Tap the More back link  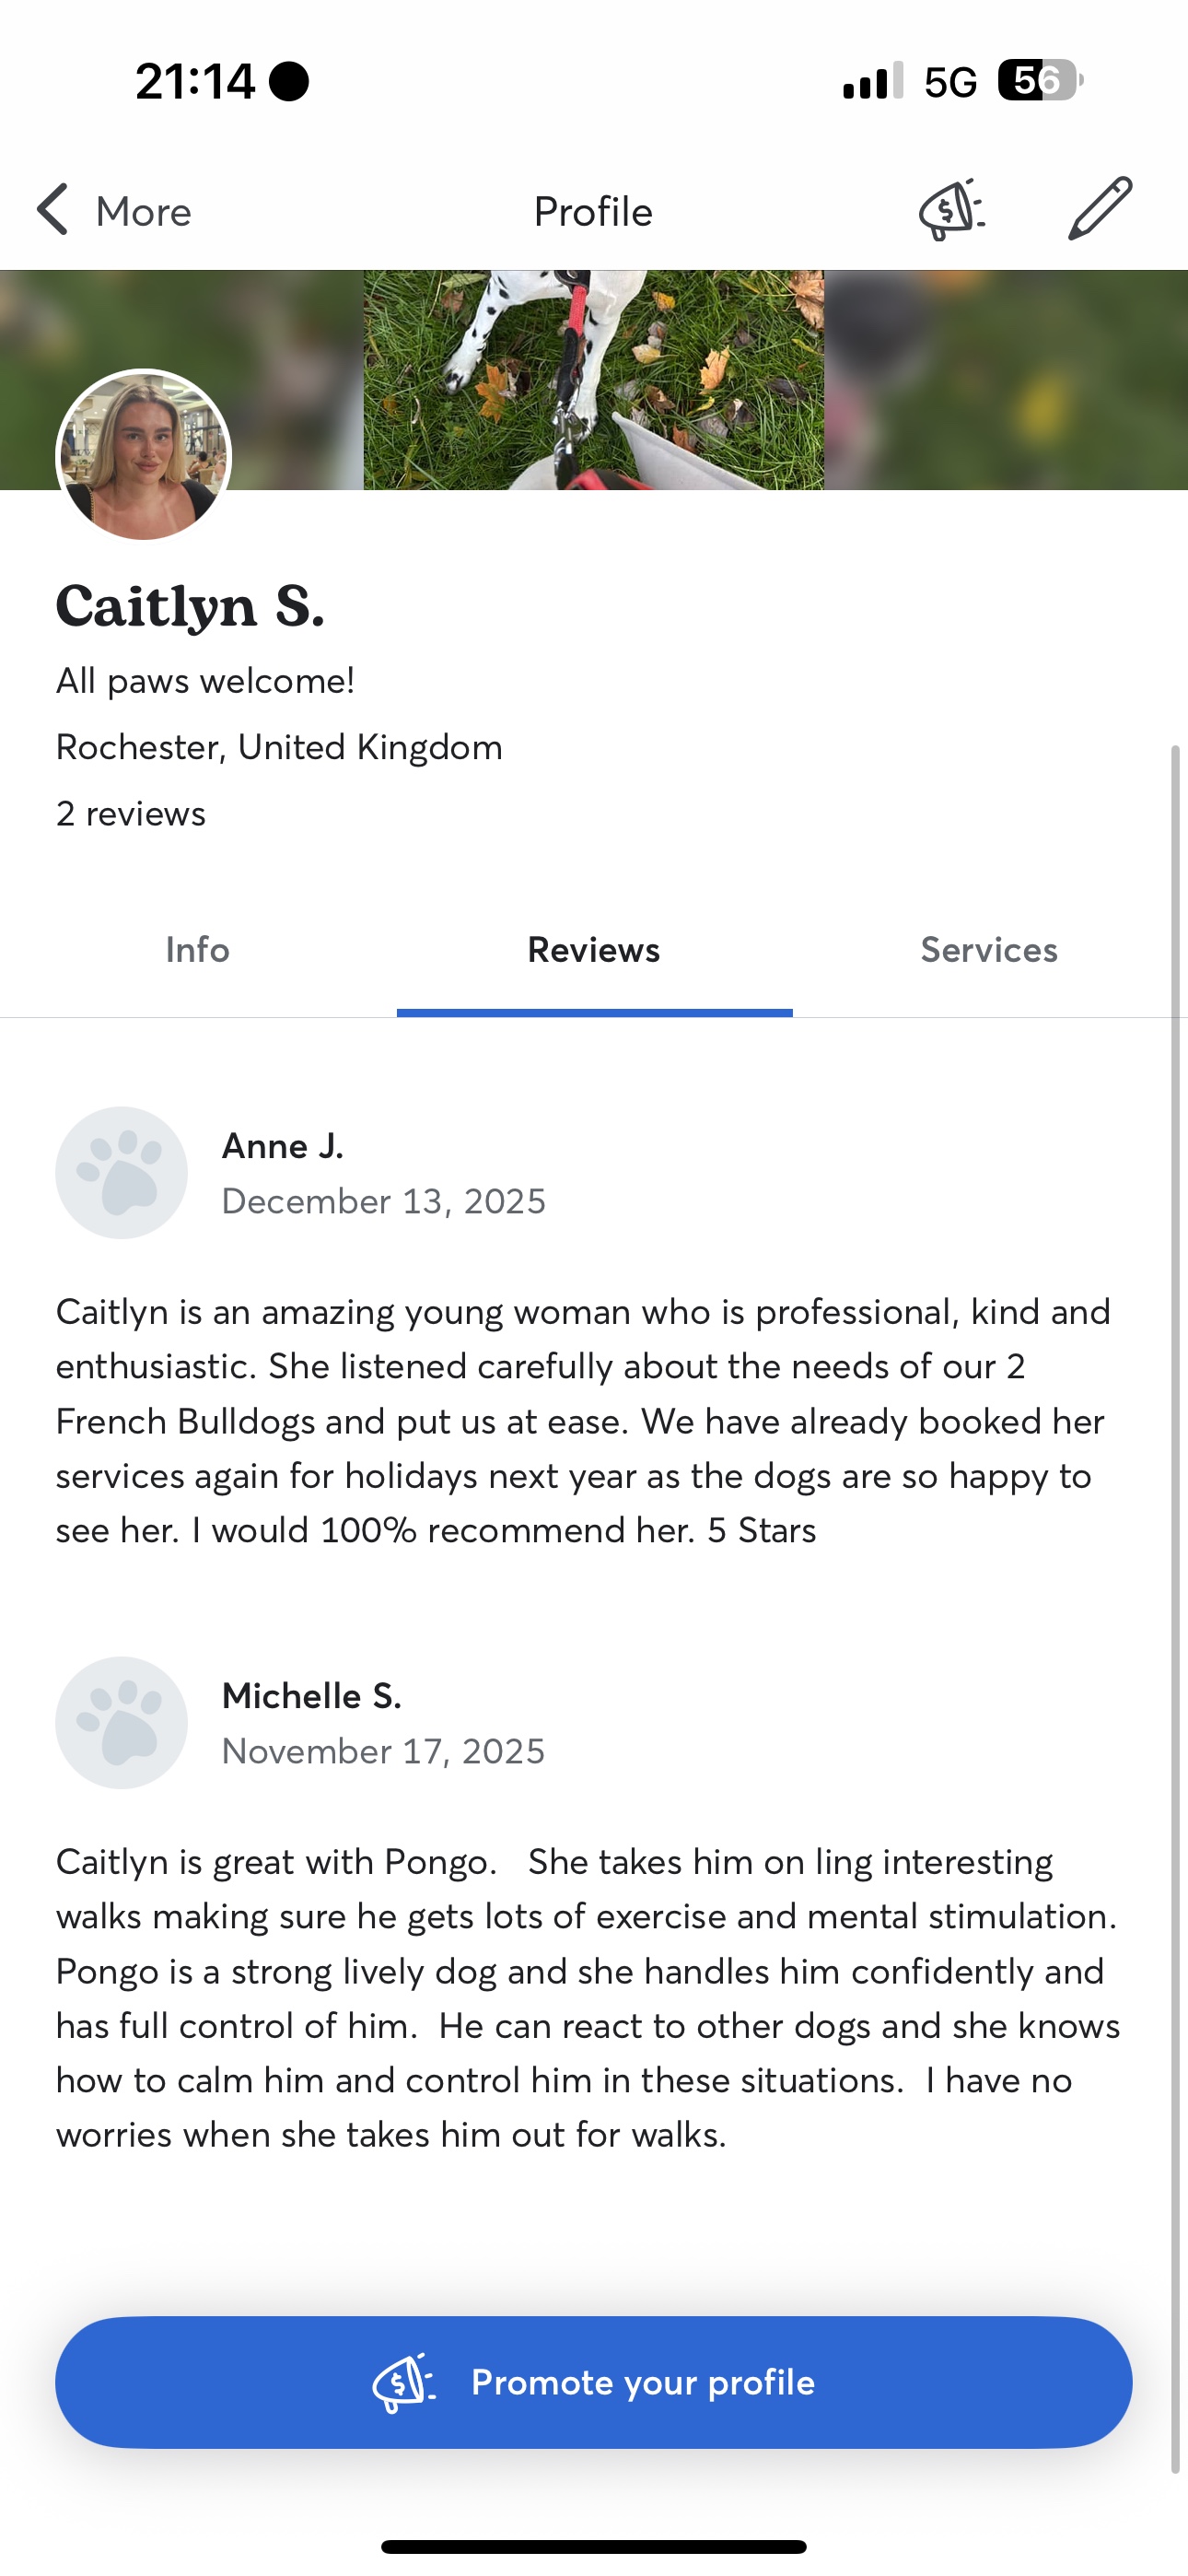coord(143,212)
